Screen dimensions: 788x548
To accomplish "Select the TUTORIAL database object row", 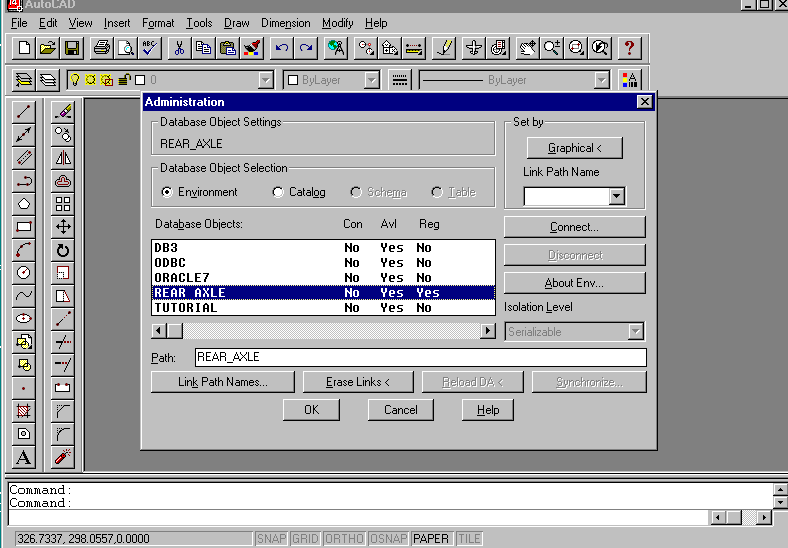I will coord(323,308).
